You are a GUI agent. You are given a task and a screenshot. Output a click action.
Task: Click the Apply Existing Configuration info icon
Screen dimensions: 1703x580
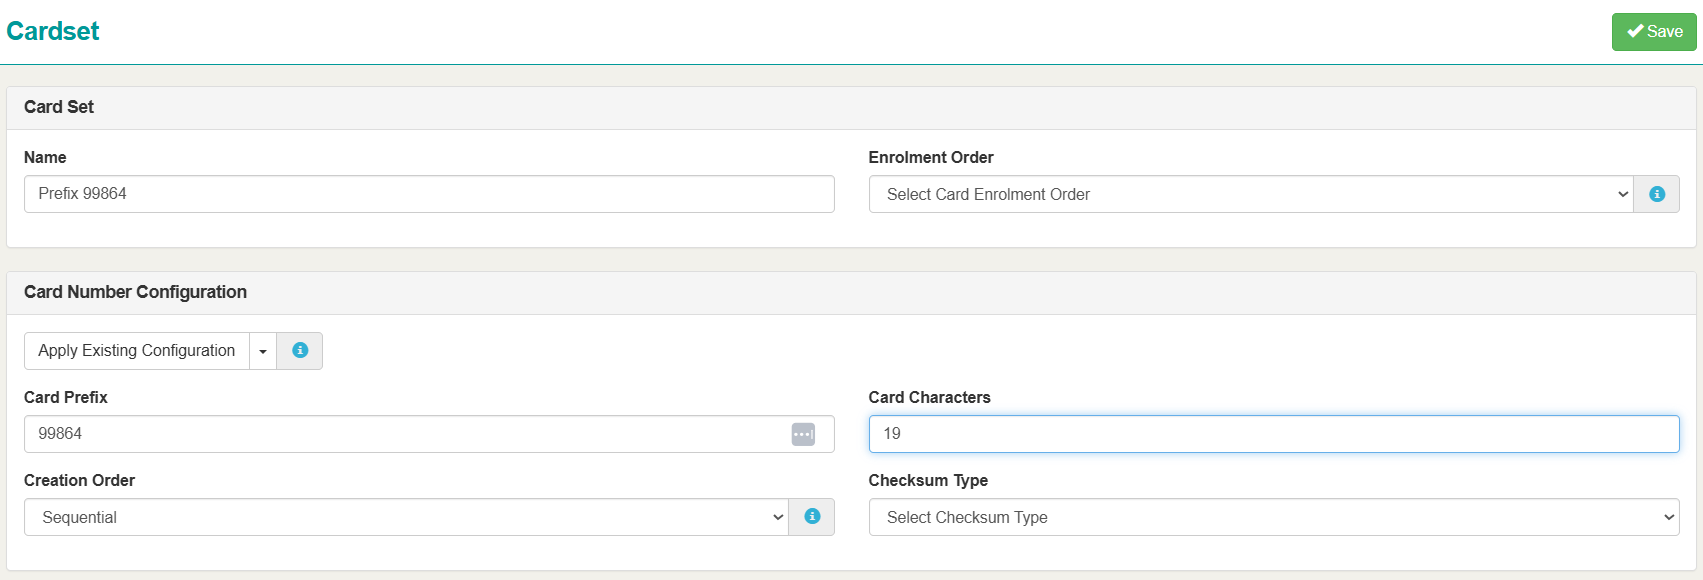[x=300, y=351]
